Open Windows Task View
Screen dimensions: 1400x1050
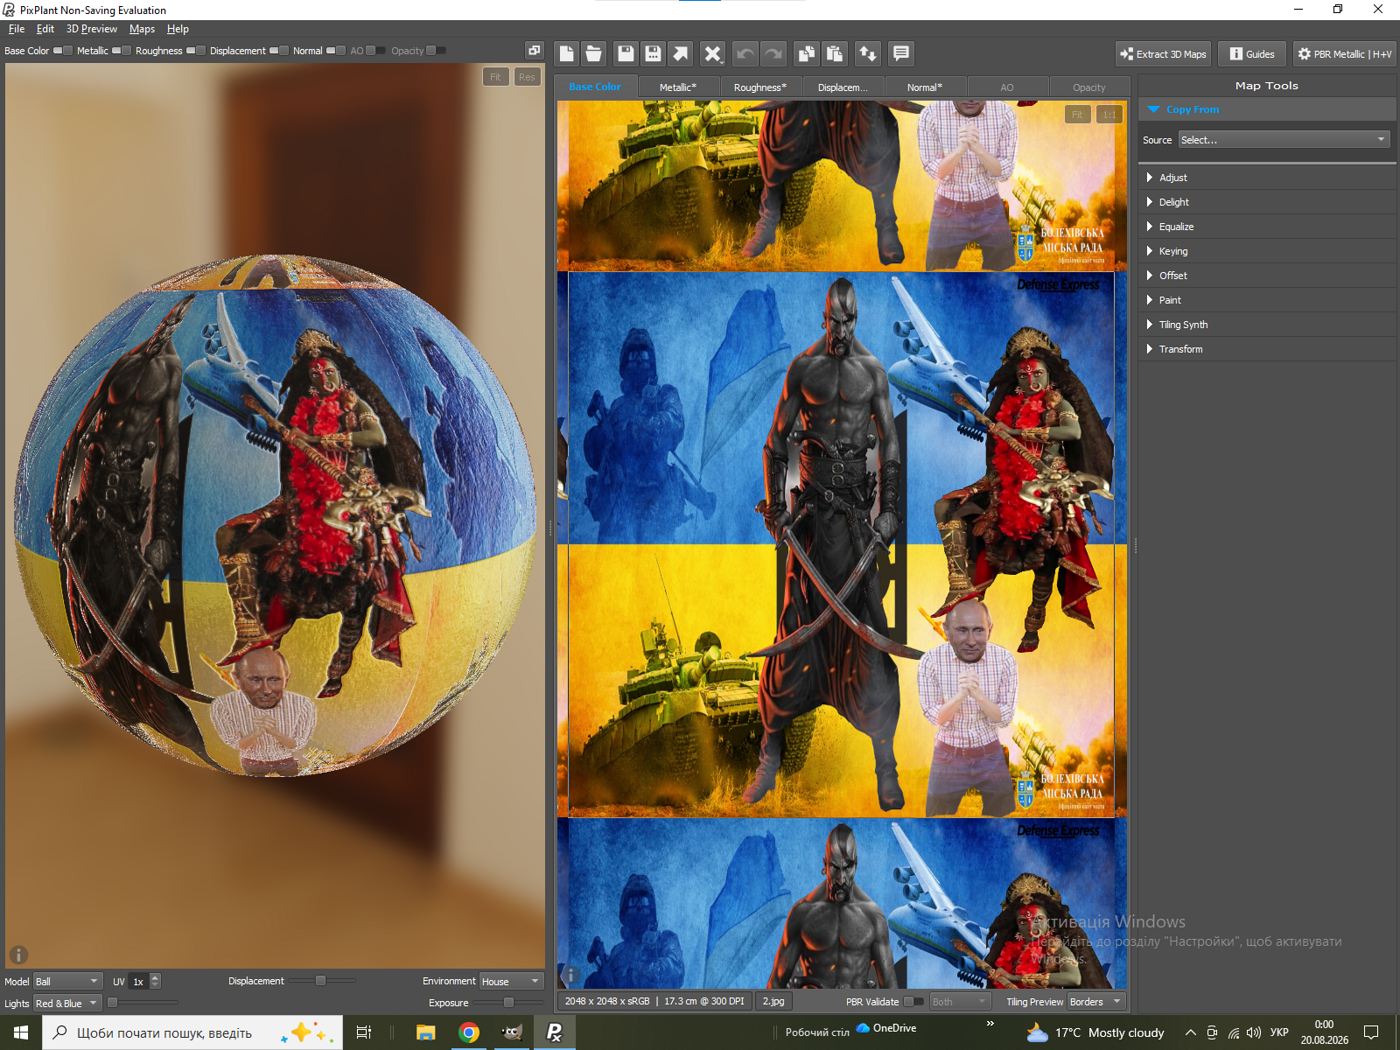(364, 1032)
